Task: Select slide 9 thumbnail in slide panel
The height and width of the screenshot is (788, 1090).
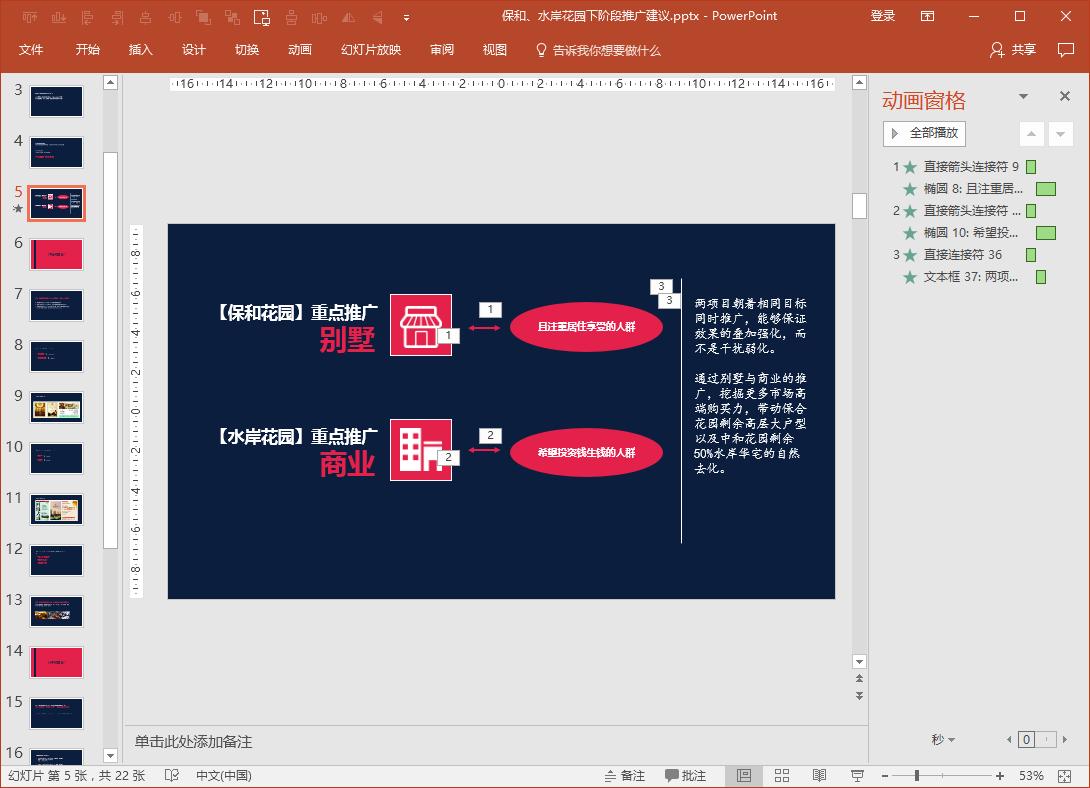Action: click(x=56, y=407)
